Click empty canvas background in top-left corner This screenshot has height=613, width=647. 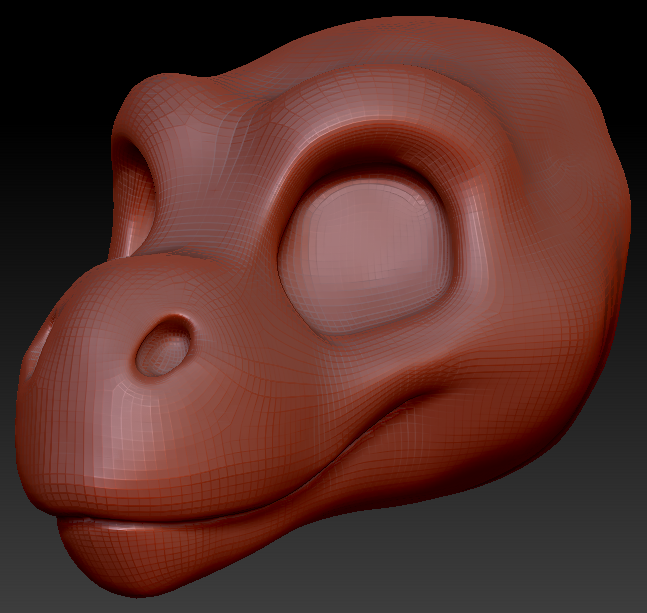point(40,40)
